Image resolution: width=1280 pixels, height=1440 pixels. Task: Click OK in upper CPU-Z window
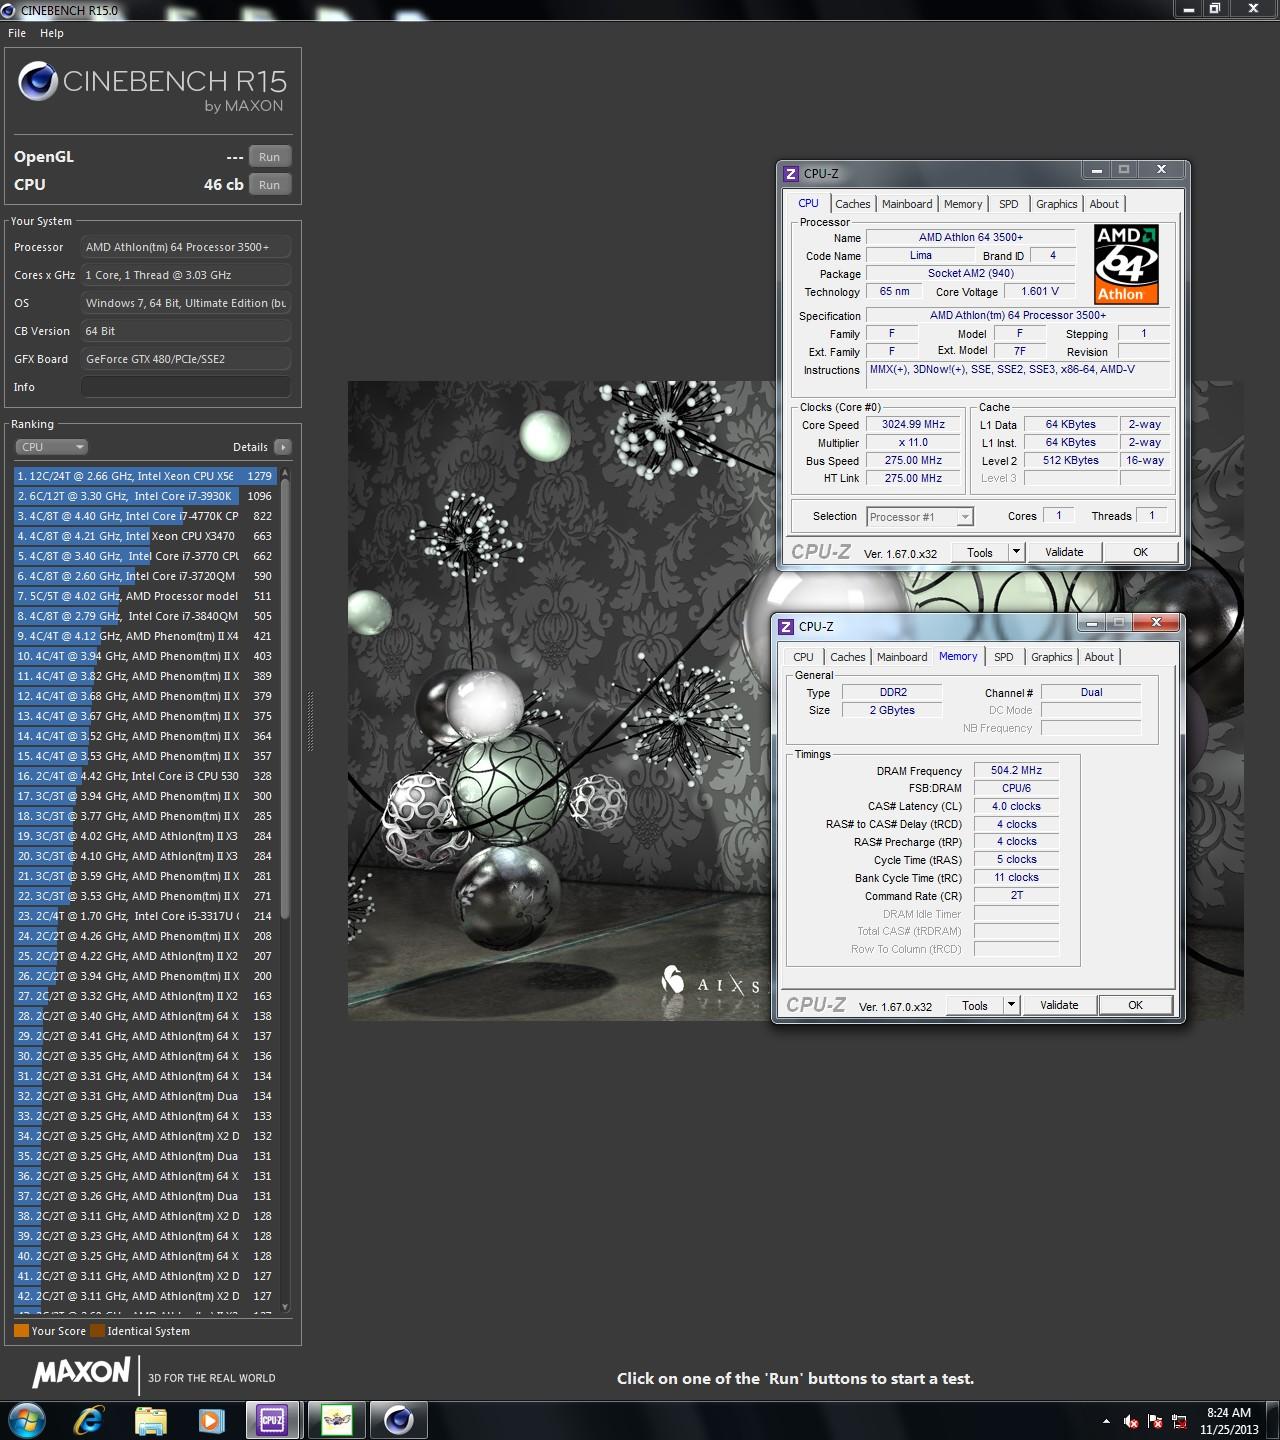click(1140, 552)
